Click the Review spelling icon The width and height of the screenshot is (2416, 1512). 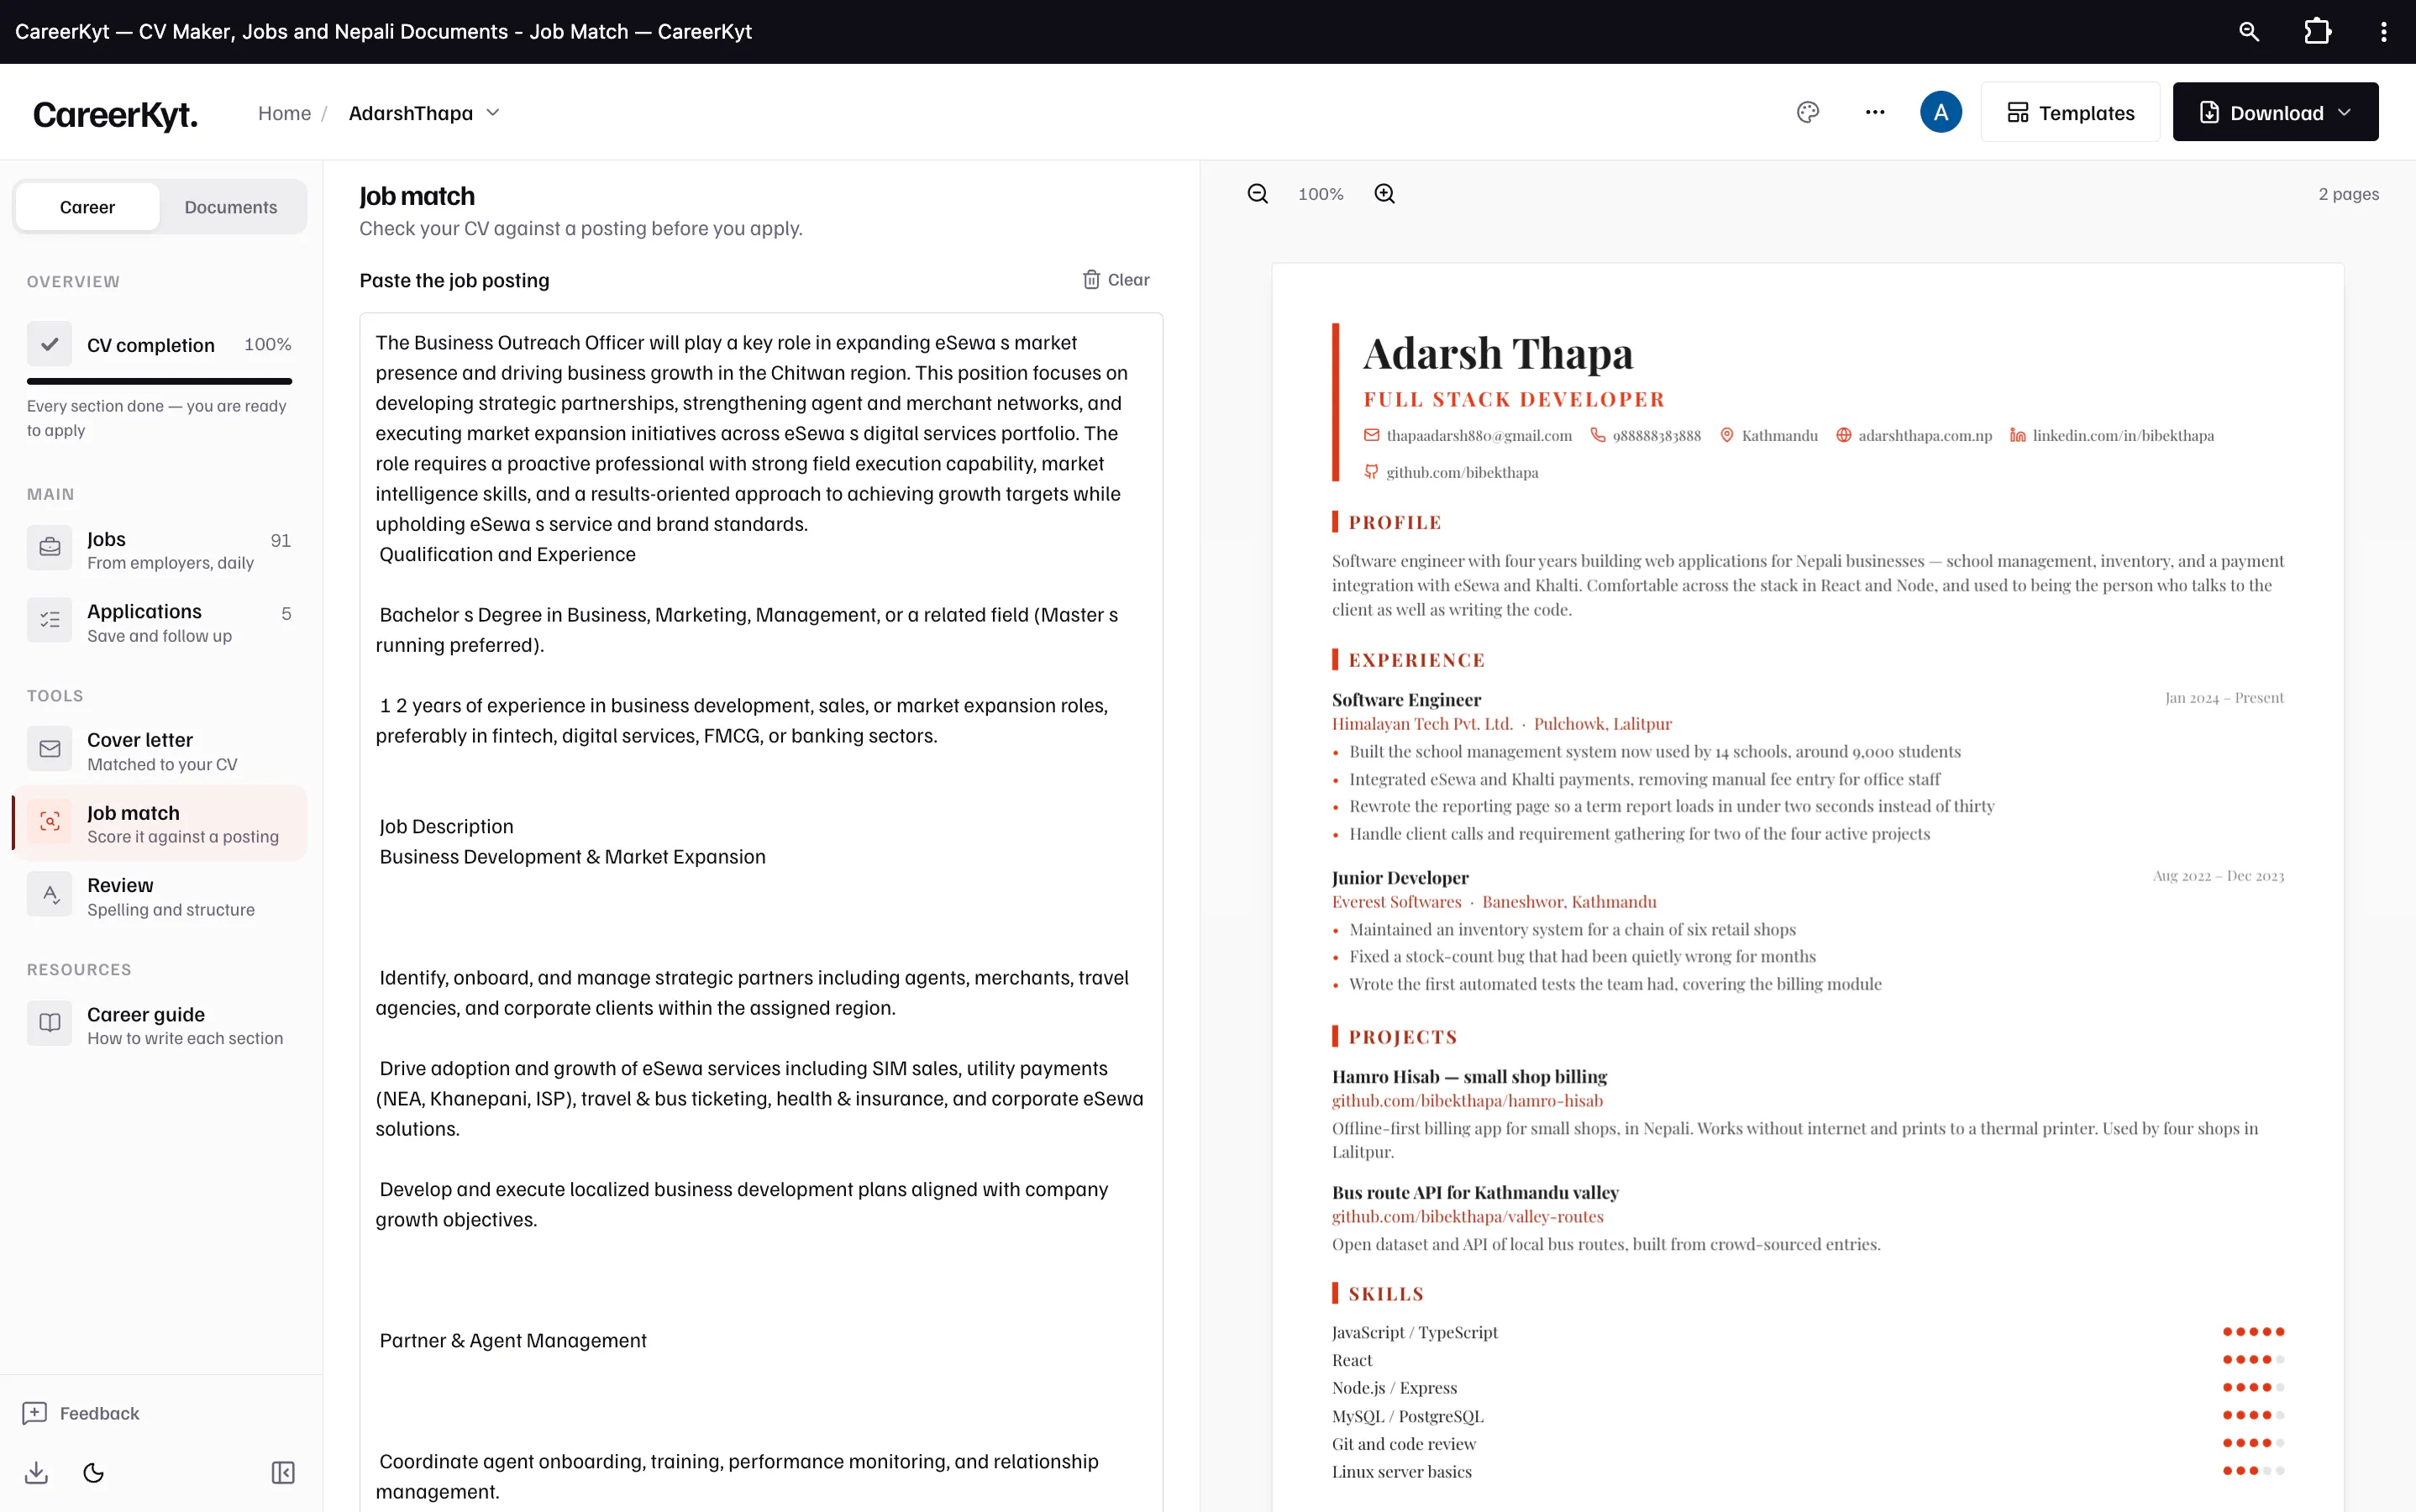pyautogui.click(x=49, y=895)
